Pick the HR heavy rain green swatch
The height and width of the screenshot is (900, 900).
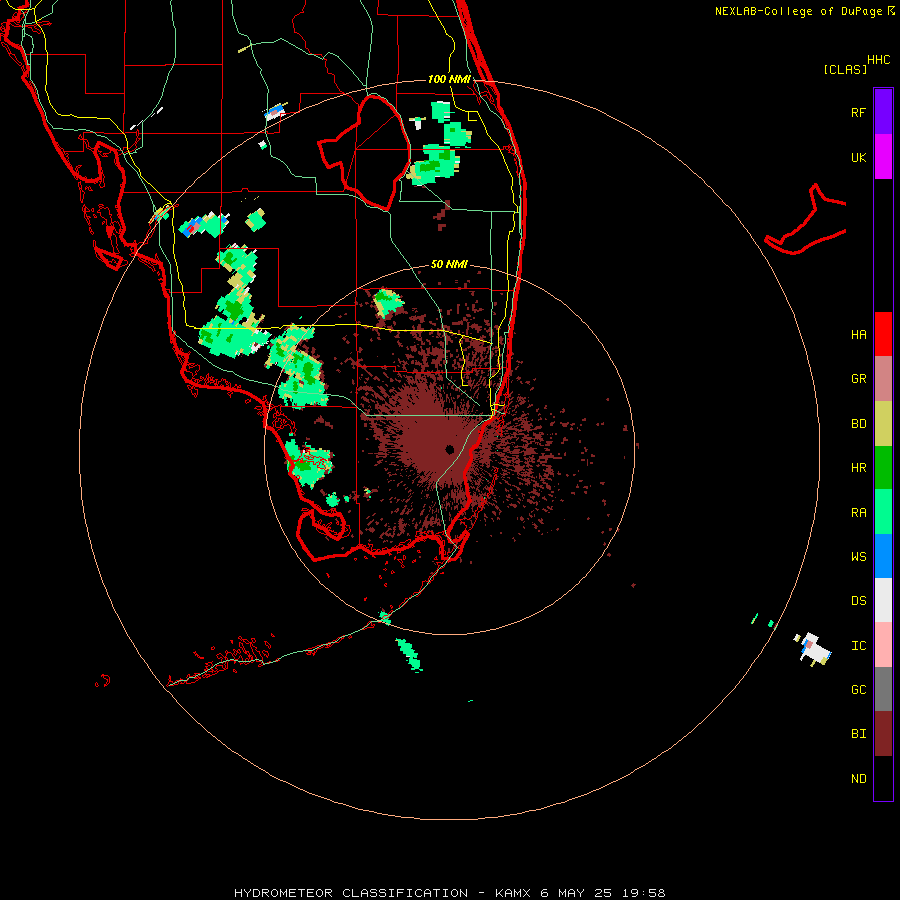[x=883, y=468]
